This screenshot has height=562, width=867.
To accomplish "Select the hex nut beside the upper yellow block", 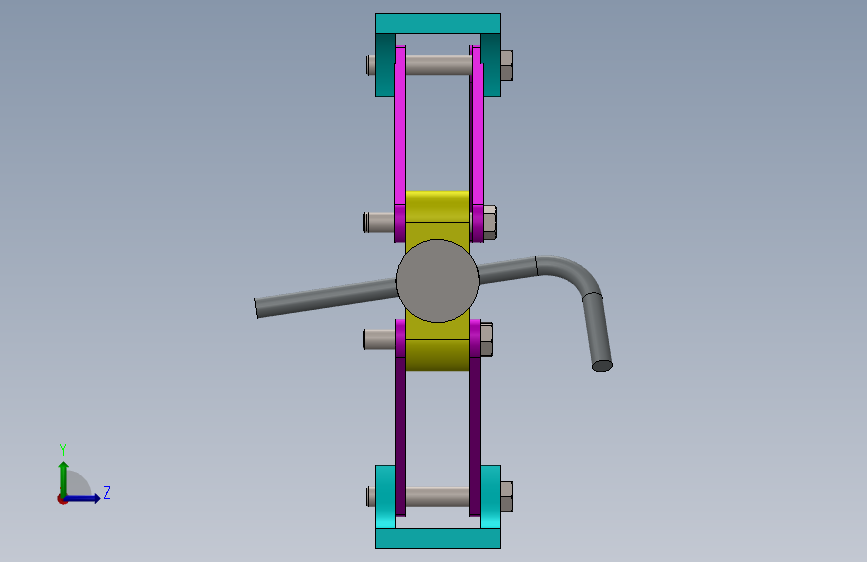I will pos(490,222).
